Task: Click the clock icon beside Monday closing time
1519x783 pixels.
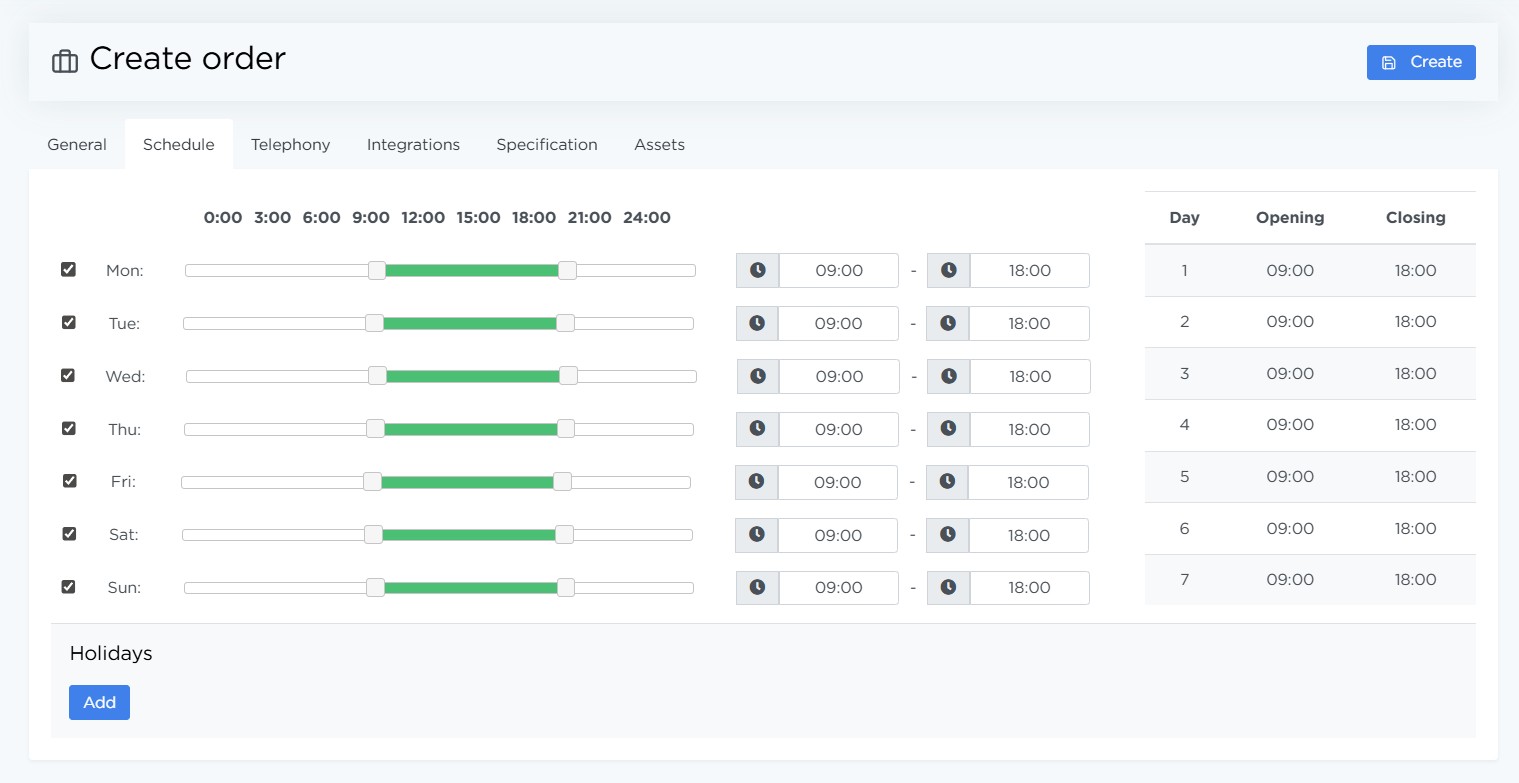Action: [948, 270]
